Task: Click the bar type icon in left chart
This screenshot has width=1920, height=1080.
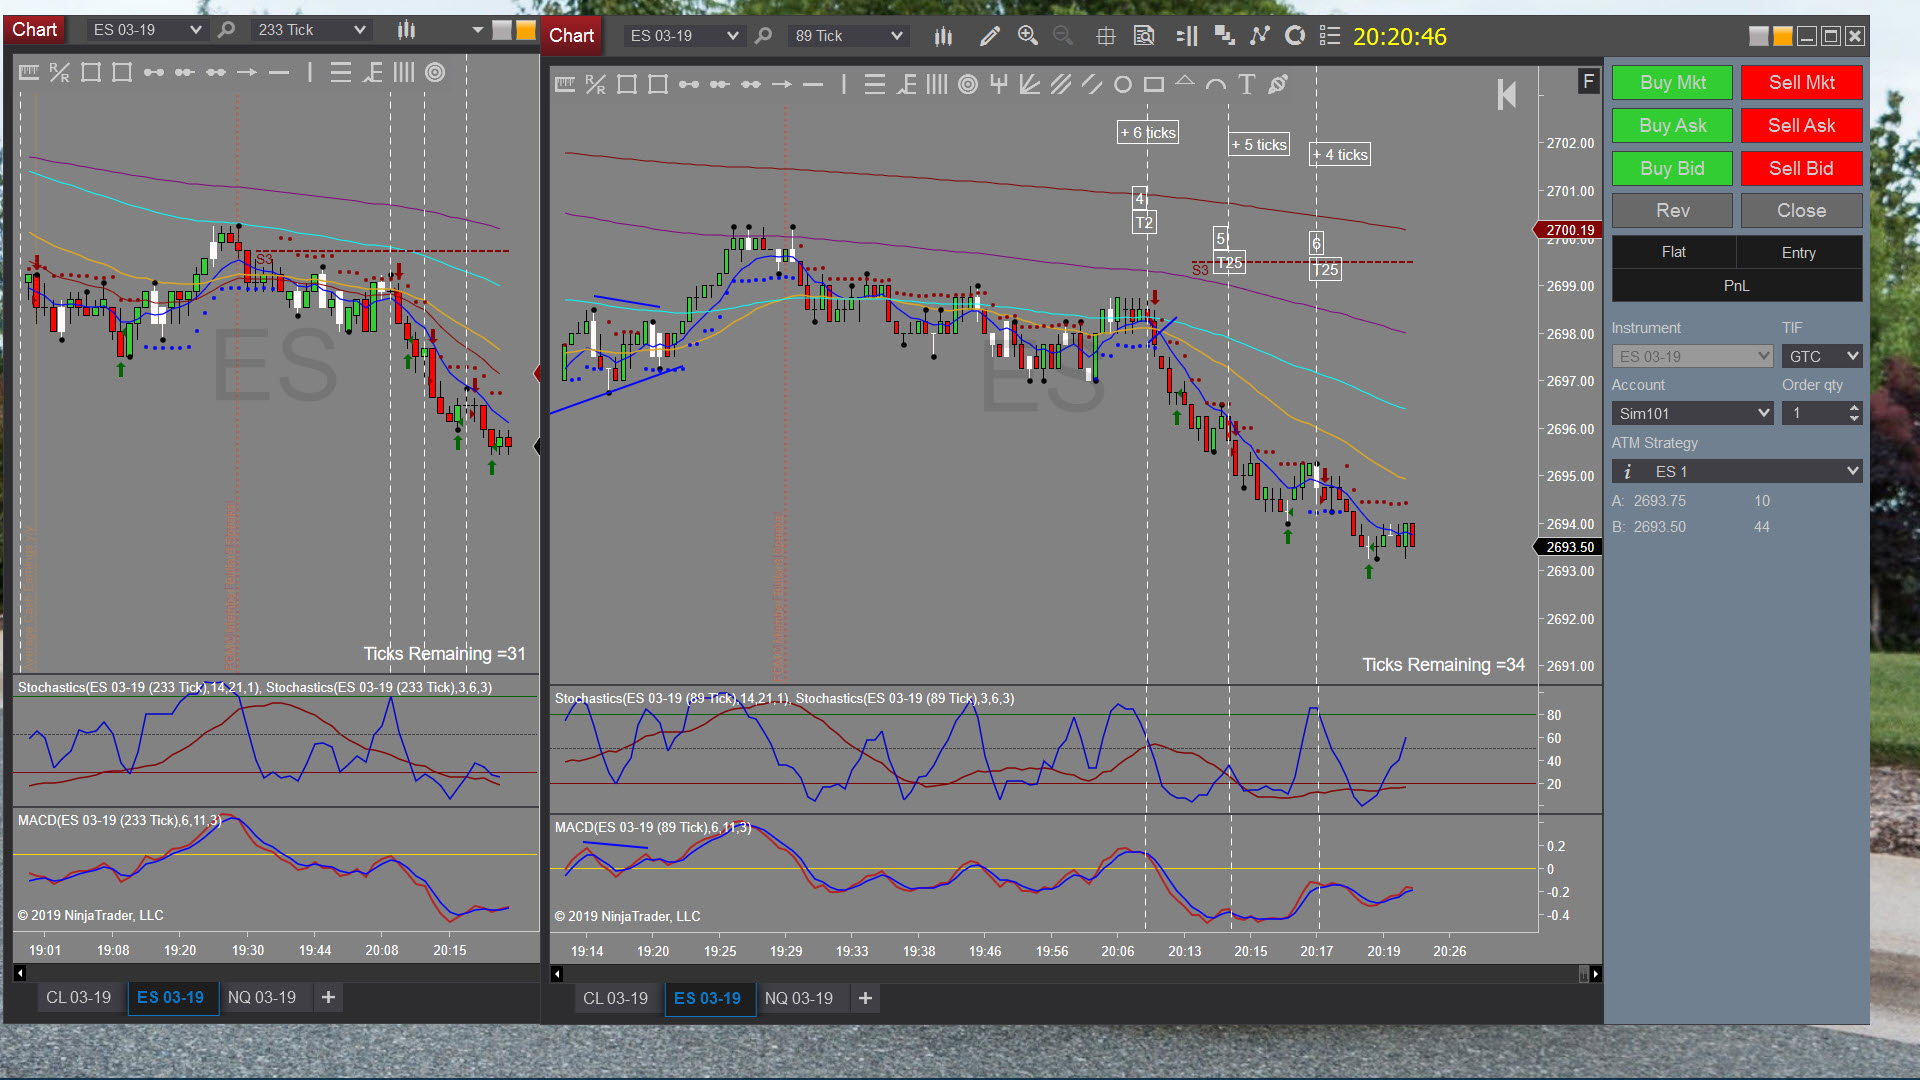Action: [406, 30]
